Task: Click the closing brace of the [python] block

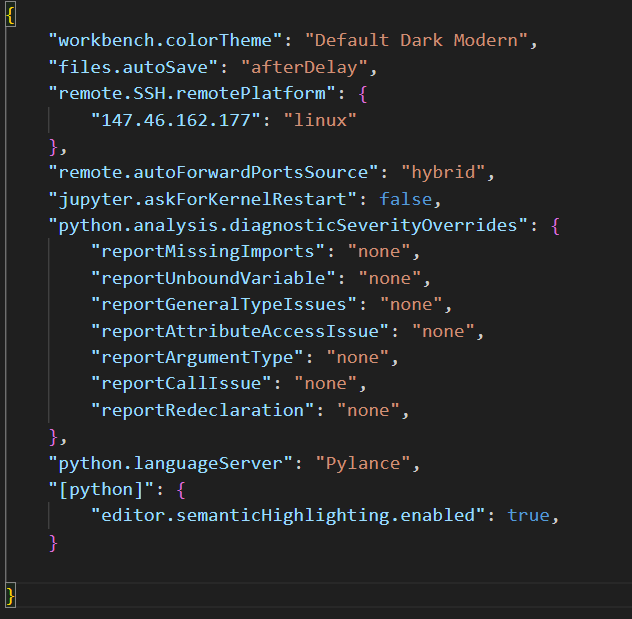Action: coord(53,543)
